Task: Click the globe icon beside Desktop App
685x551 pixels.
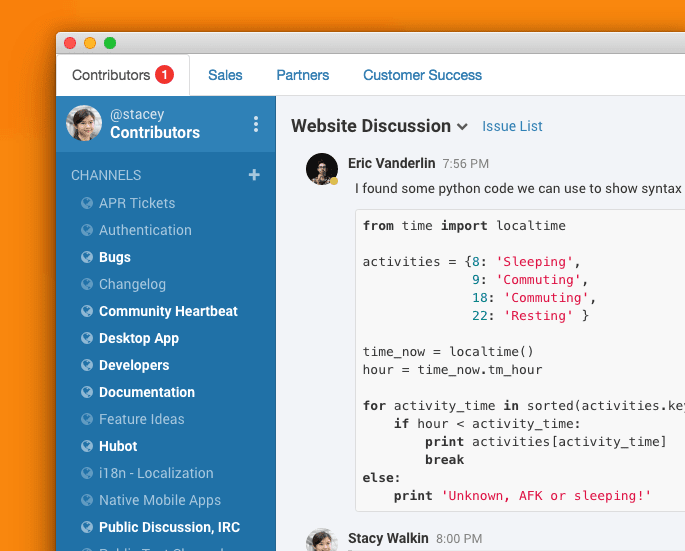Action: (x=86, y=338)
